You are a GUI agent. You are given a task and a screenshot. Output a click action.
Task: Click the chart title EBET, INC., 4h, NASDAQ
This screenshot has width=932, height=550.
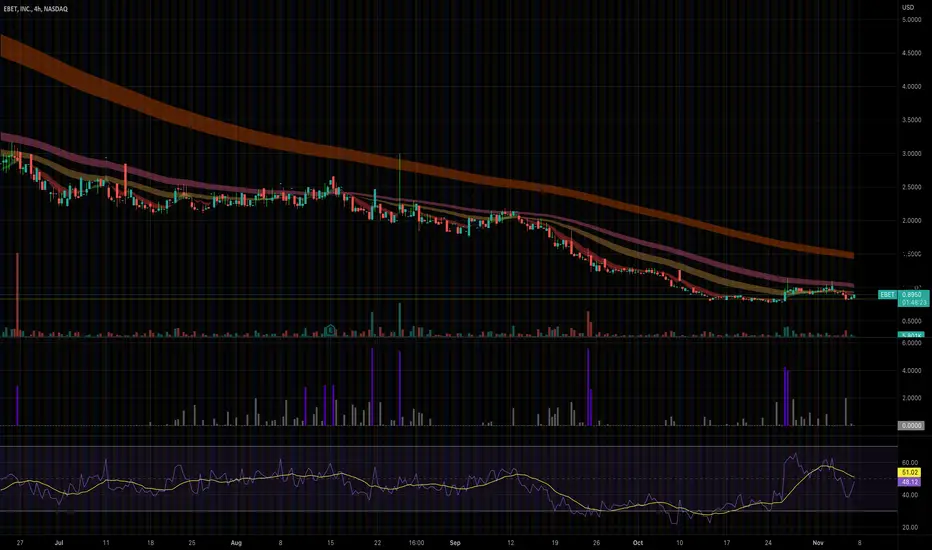coord(36,9)
